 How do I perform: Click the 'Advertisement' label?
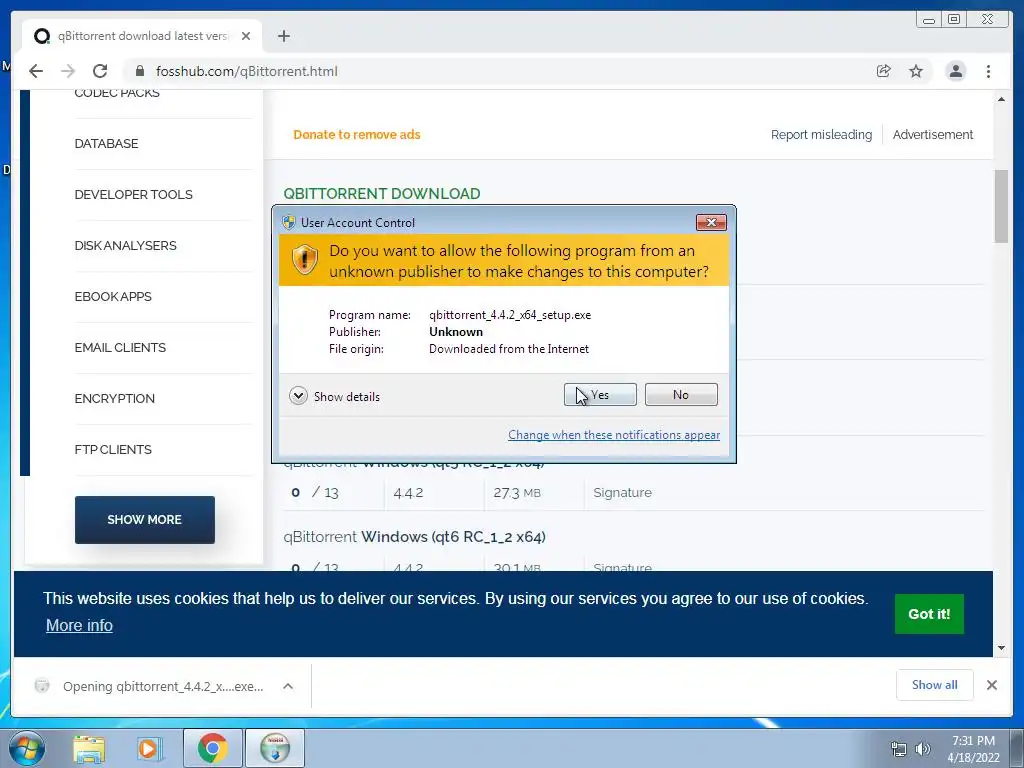(933, 135)
